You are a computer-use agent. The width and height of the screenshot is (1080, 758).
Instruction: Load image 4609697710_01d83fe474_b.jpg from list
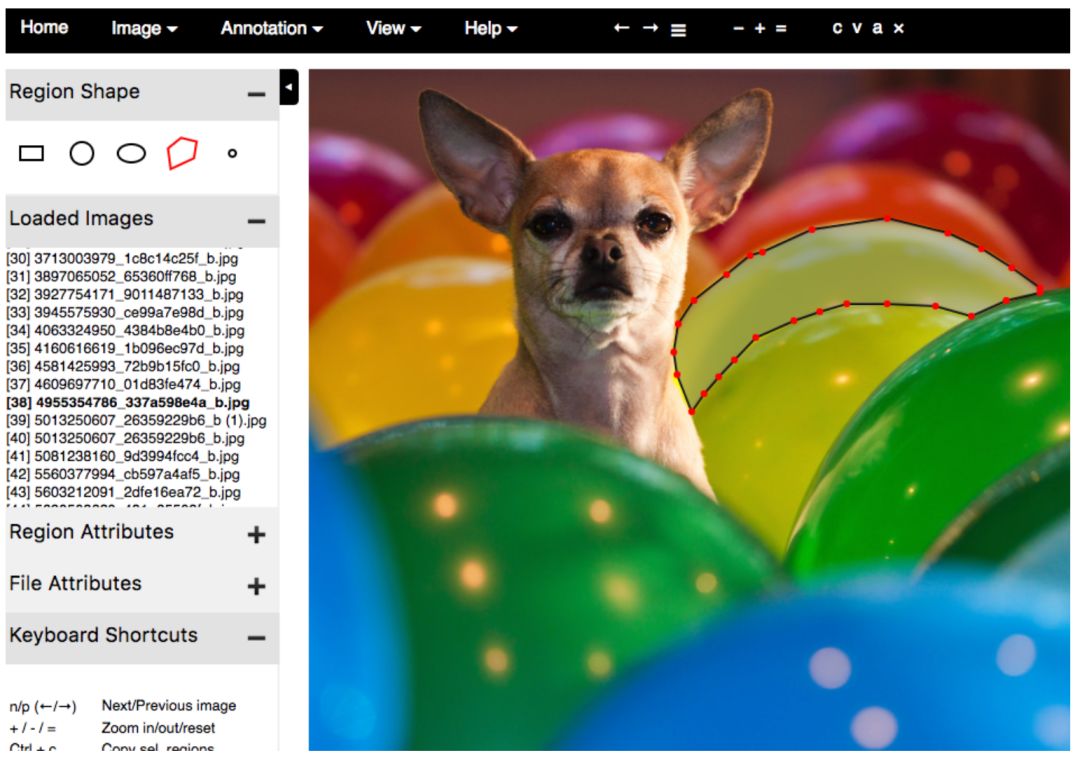click(123, 384)
